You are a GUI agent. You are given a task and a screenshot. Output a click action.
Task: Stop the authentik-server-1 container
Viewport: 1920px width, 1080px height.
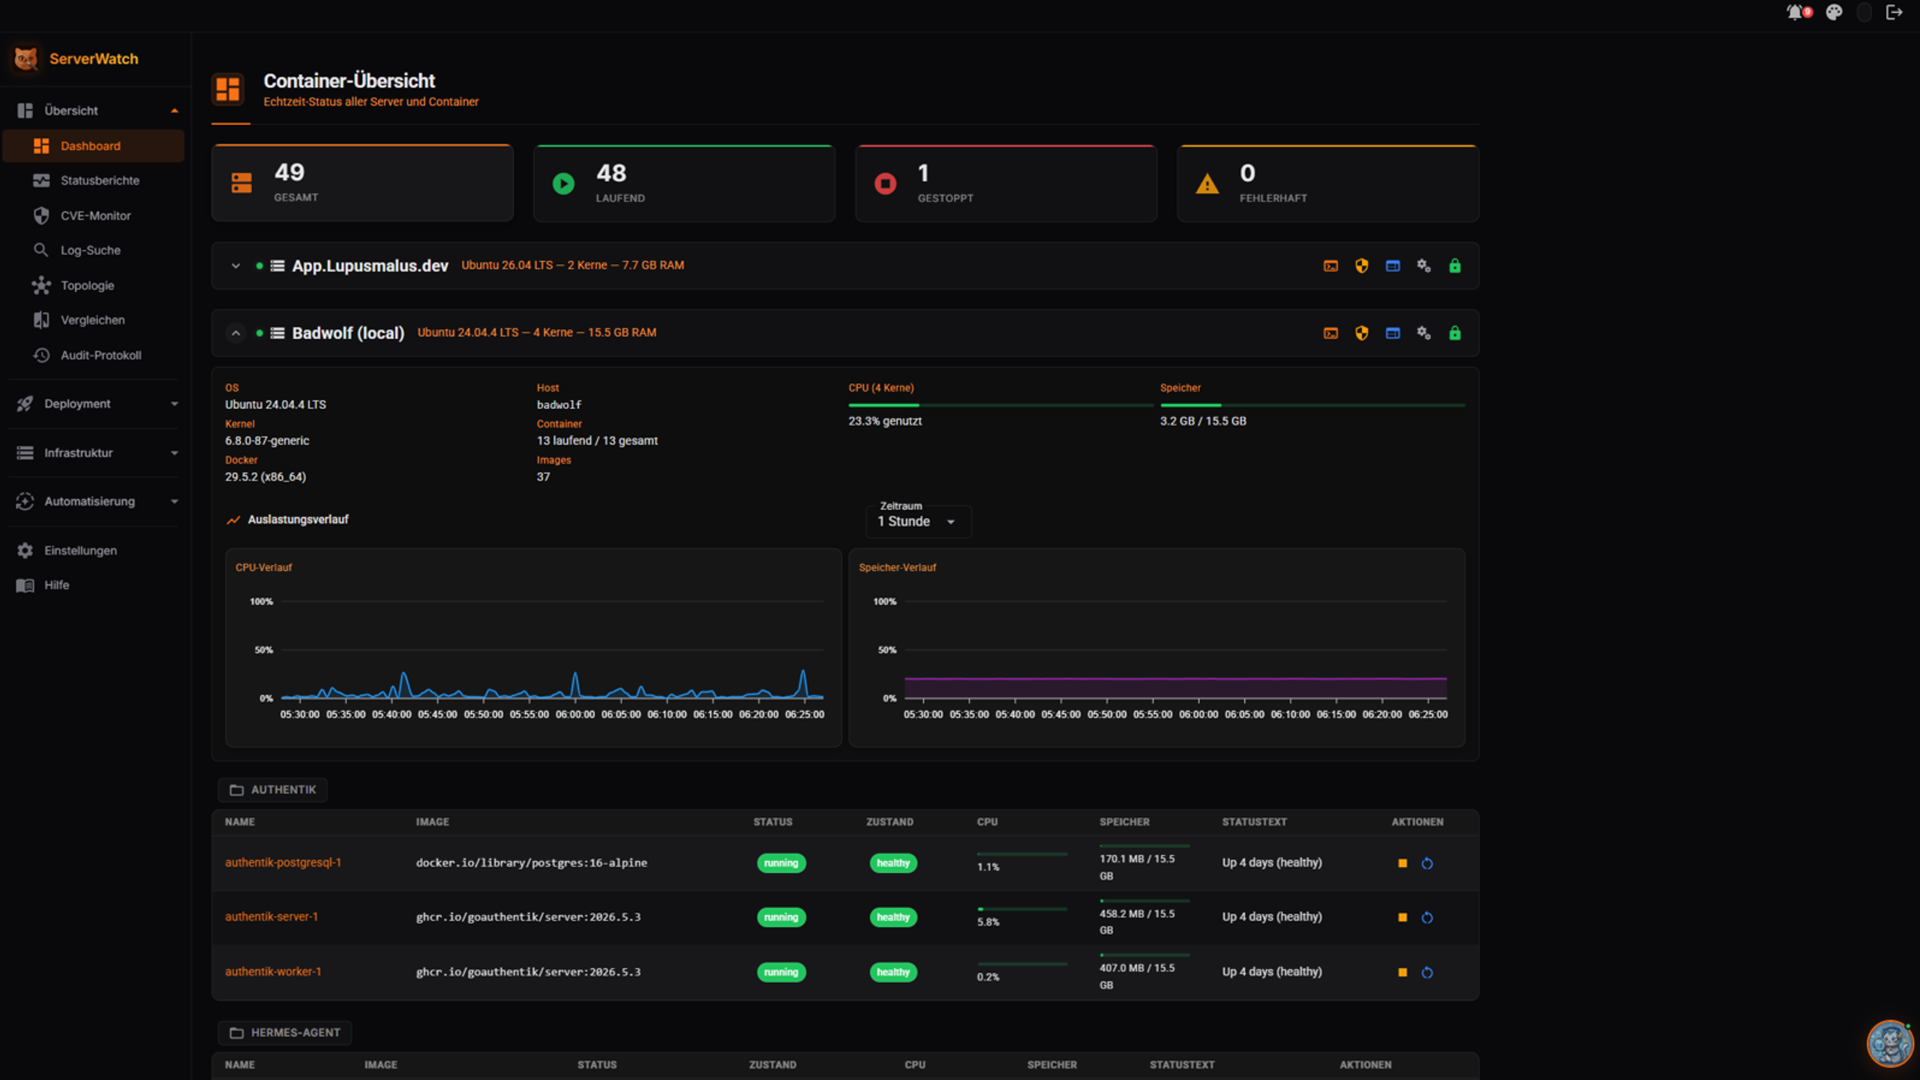coord(1402,917)
